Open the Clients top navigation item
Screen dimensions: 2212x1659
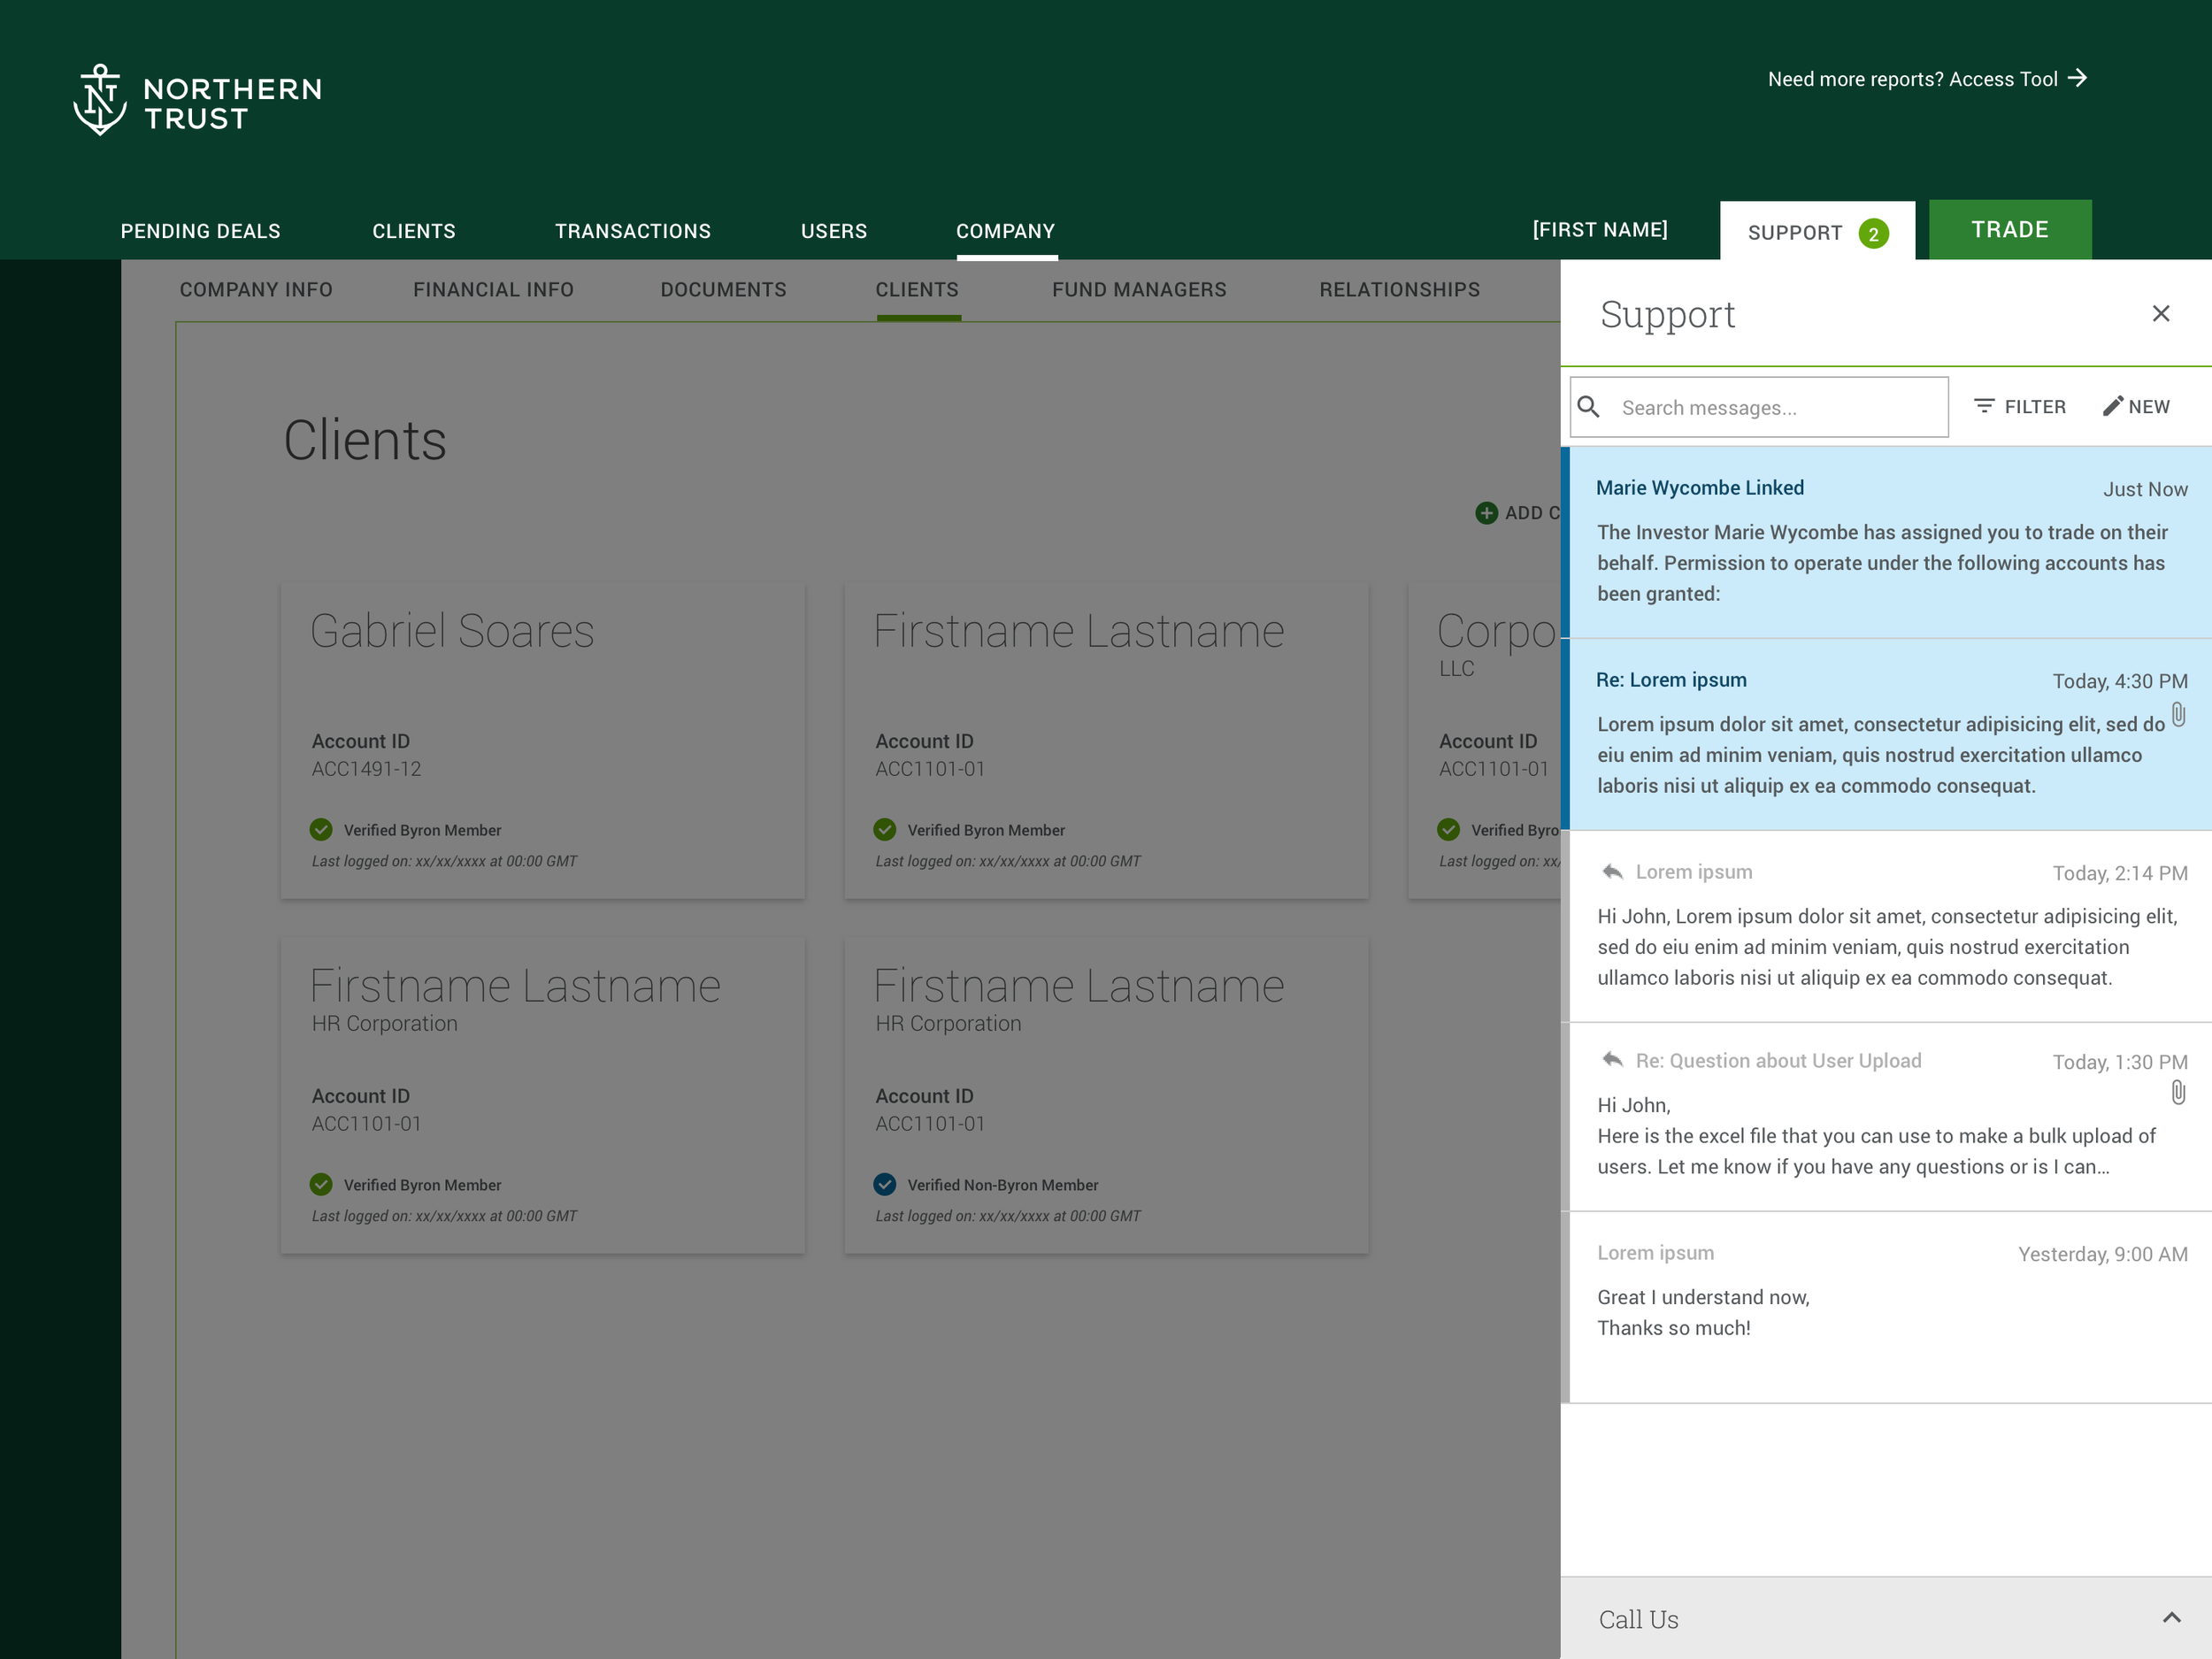pos(414,231)
